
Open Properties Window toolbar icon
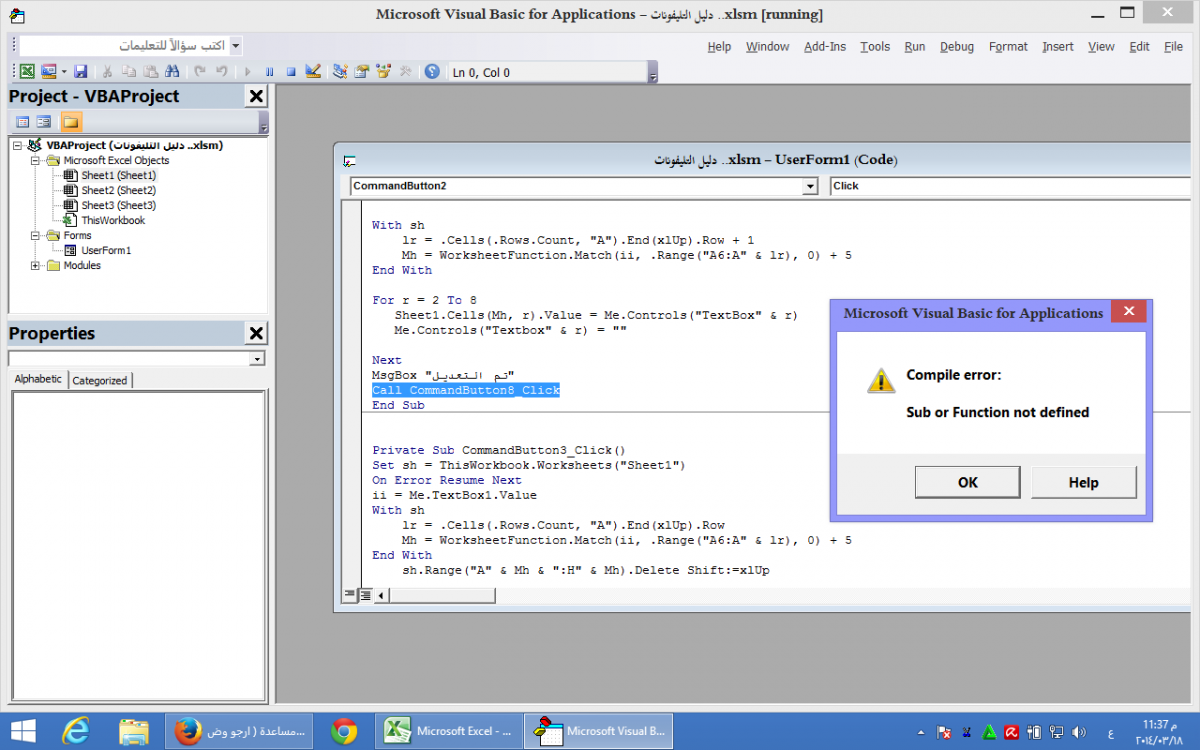[x=361, y=72]
